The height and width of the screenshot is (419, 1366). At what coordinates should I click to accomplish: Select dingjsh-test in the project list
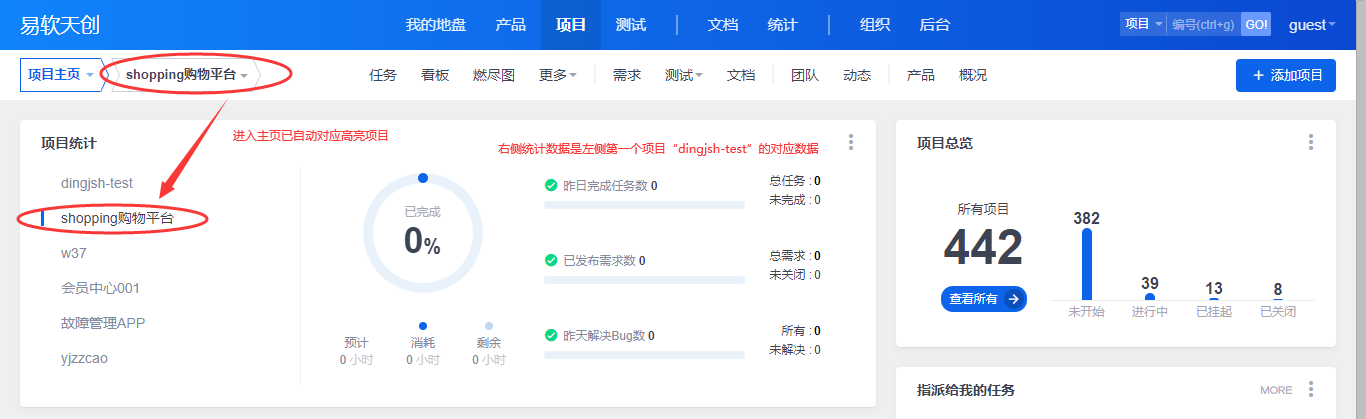point(97,183)
